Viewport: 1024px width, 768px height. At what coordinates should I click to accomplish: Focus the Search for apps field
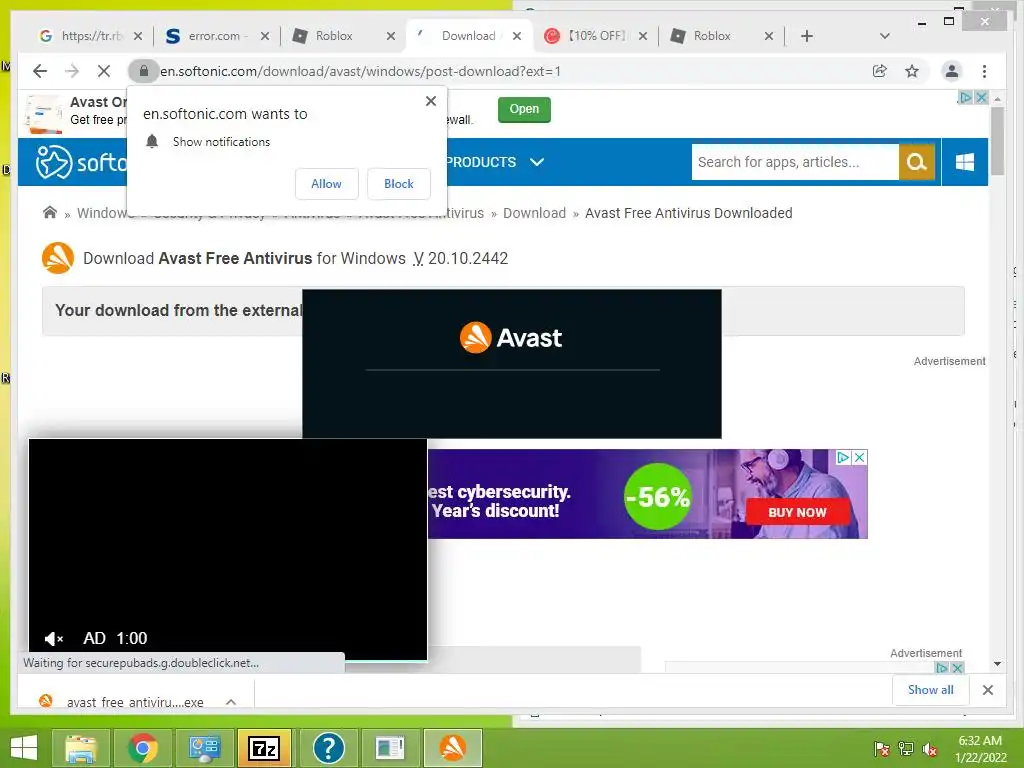point(795,162)
